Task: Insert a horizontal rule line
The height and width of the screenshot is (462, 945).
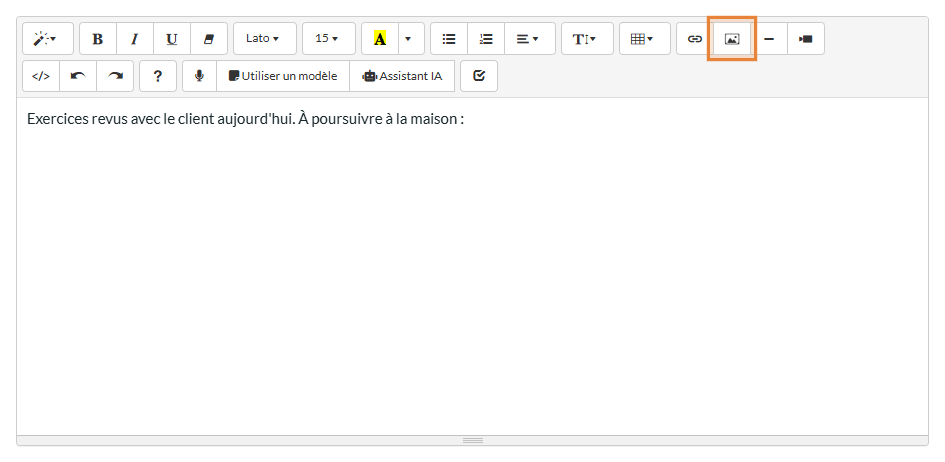Action: coord(769,39)
